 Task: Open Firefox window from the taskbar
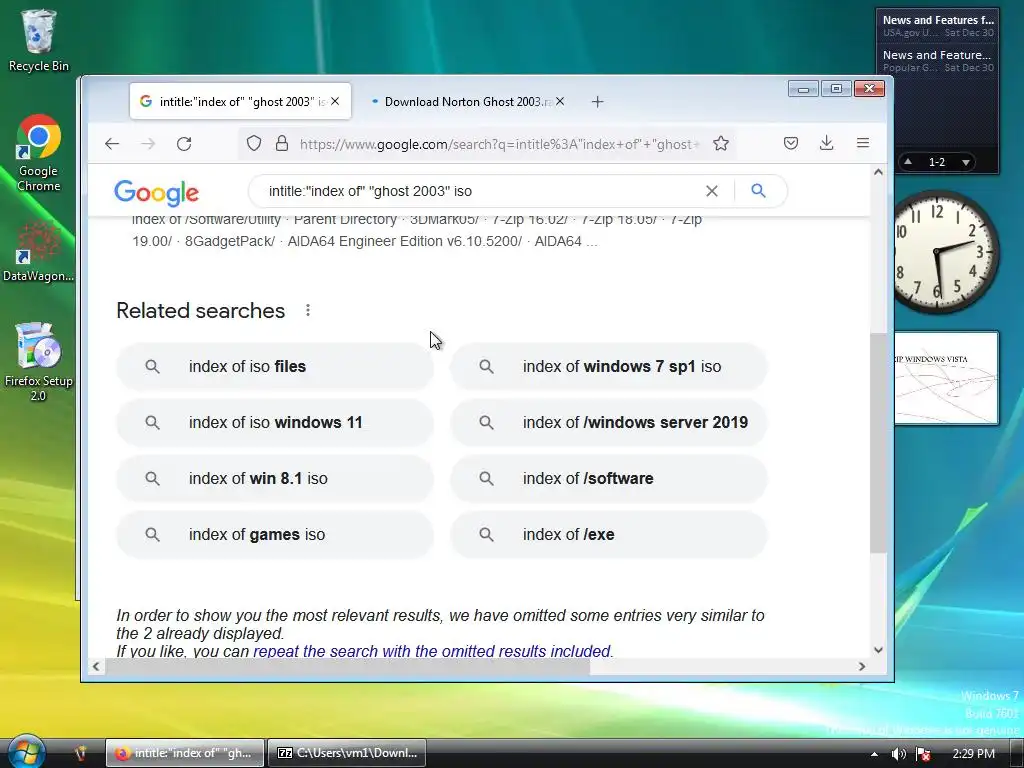click(185, 753)
